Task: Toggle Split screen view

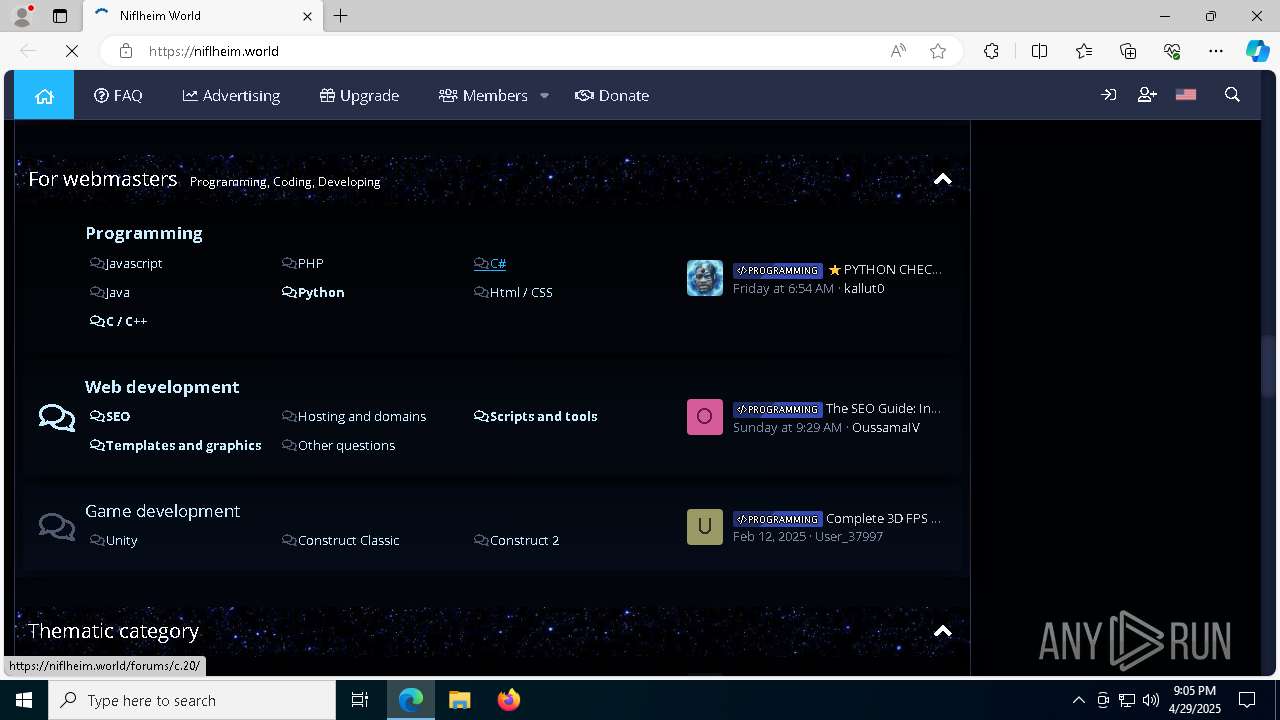Action: (1039, 51)
